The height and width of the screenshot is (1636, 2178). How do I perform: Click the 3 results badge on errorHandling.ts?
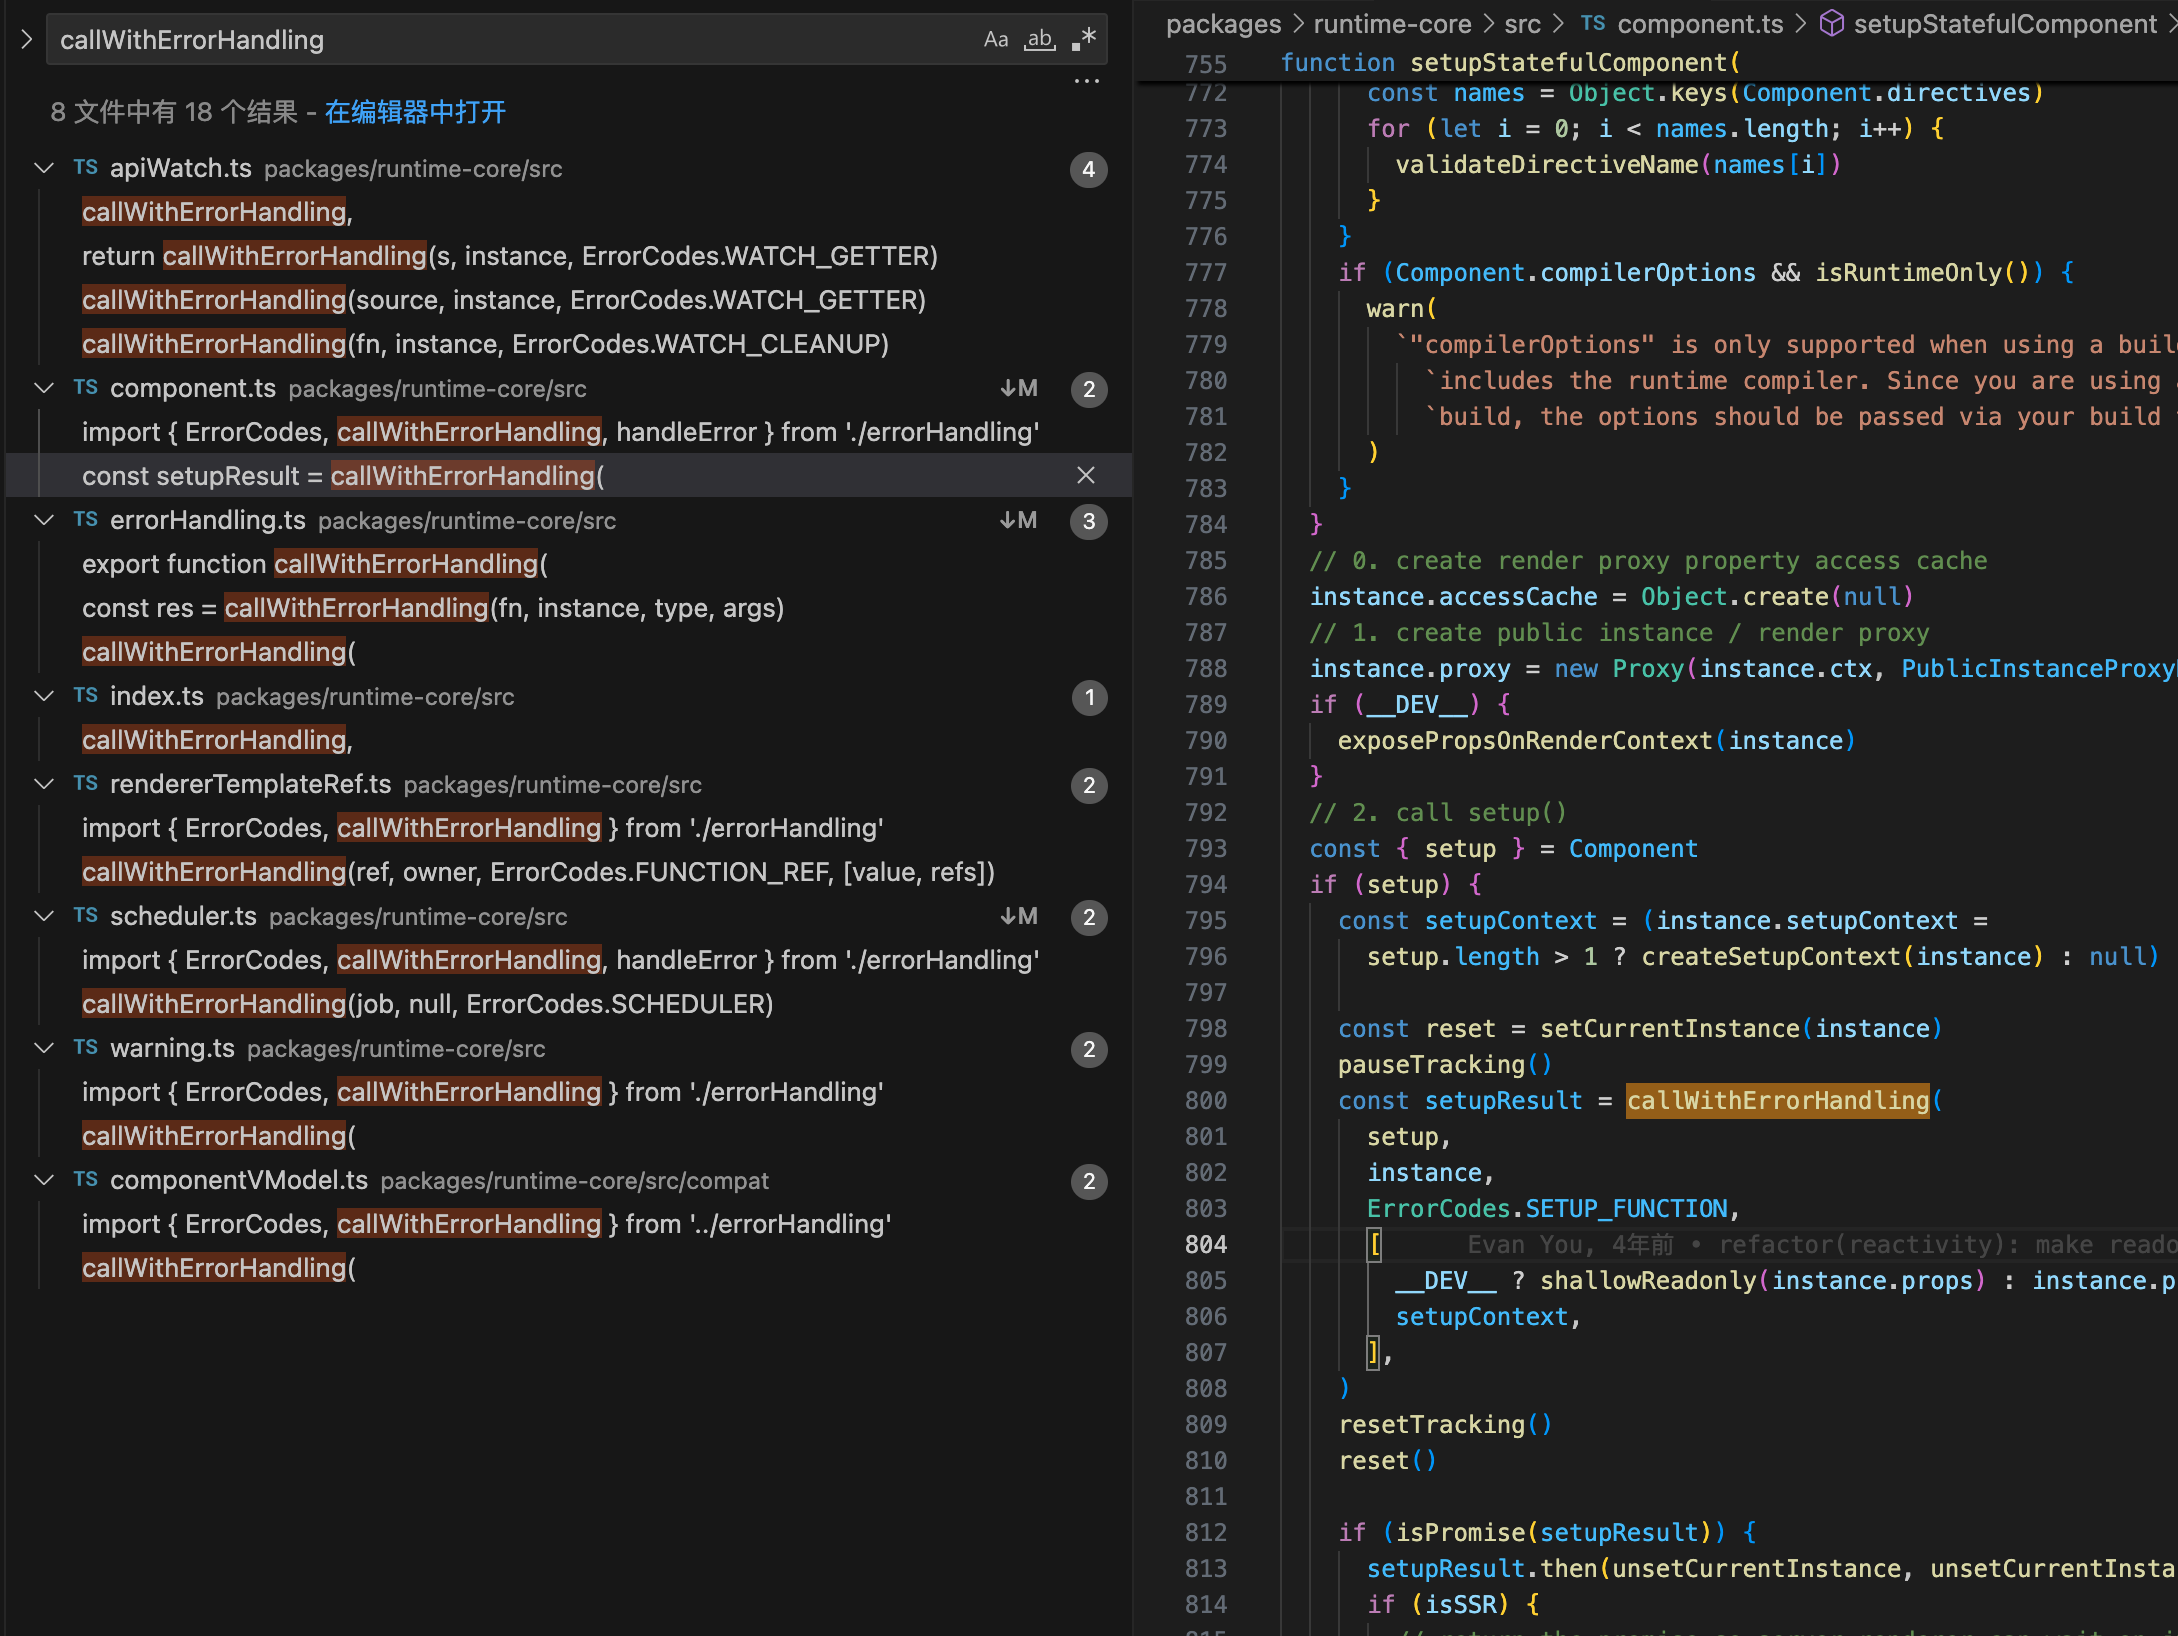[x=1089, y=521]
